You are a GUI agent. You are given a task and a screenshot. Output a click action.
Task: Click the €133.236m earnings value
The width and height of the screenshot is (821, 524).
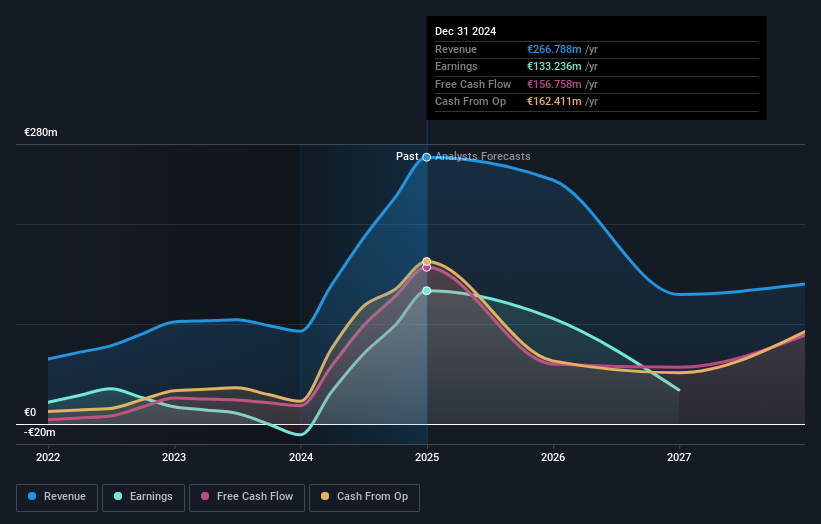tap(554, 66)
